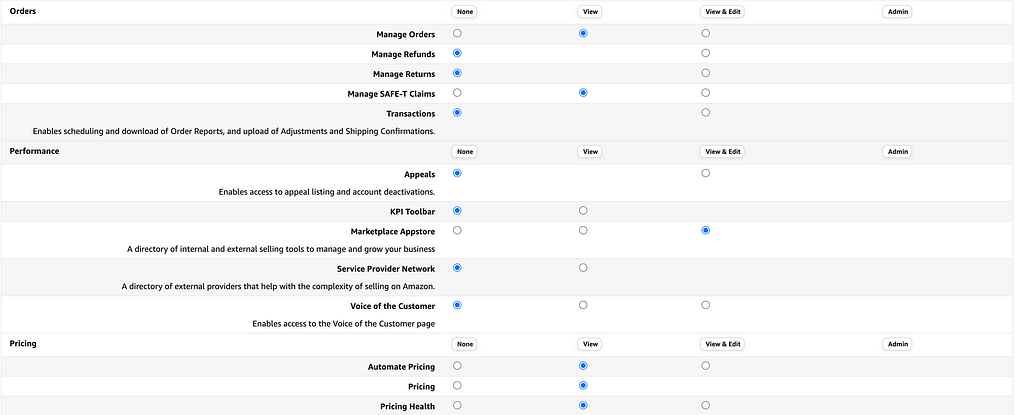The width and height of the screenshot is (1023, 415).
Task: Click the Orders section None button
Action: (x=465, y=12)
